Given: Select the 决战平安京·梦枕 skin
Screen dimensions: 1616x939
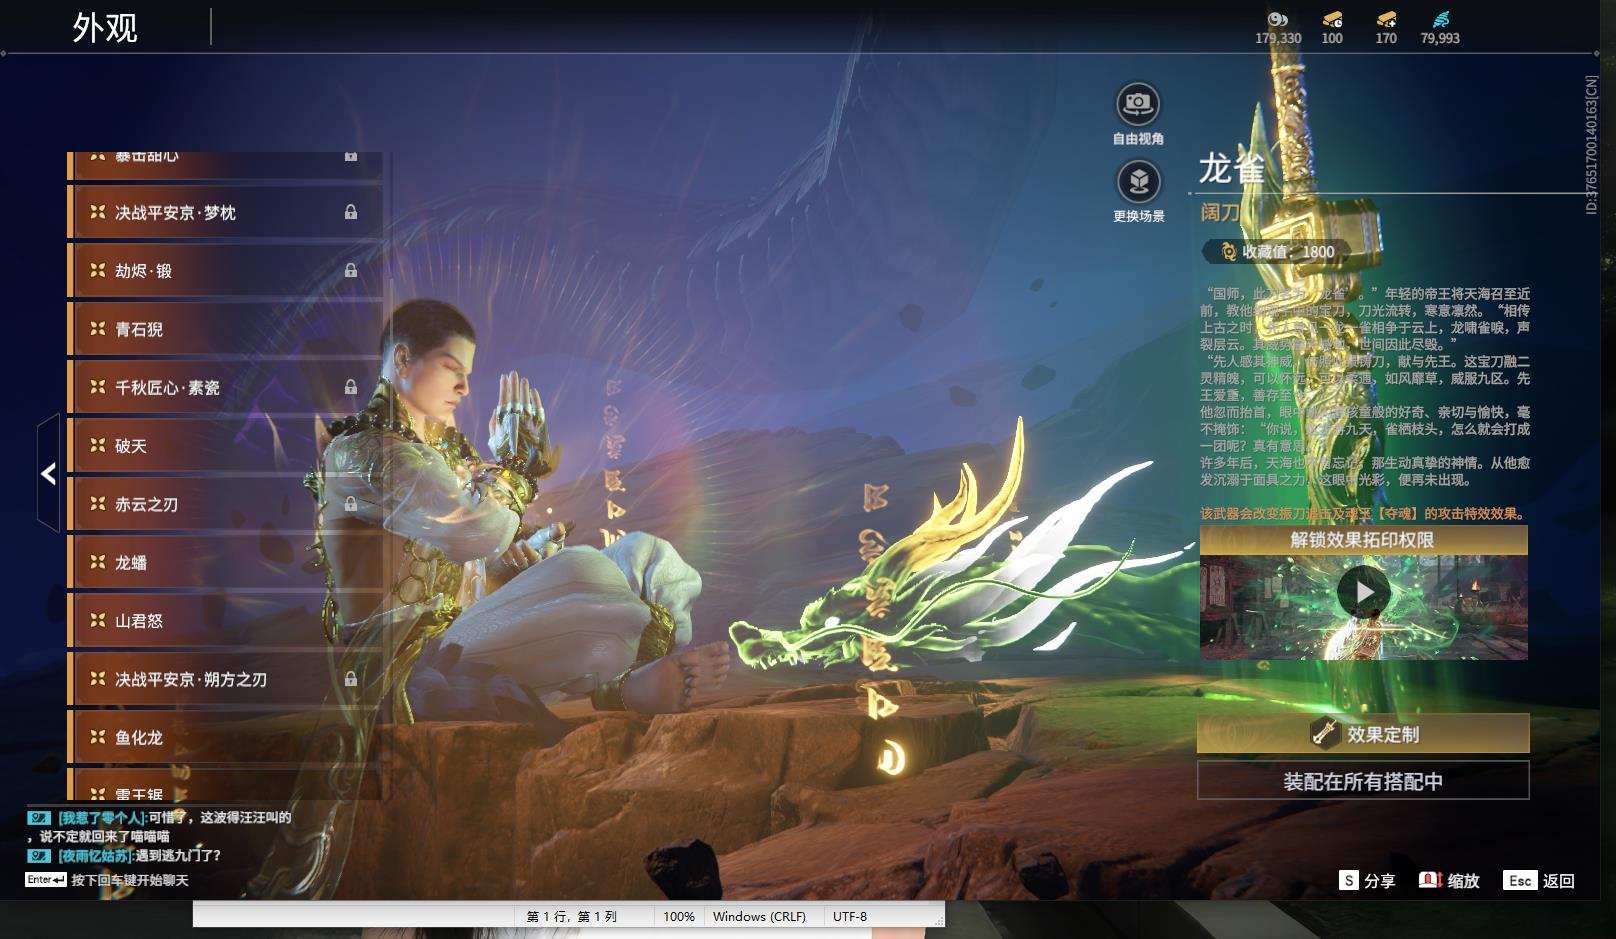Looking at the screenshot, I should click(225, 212).
